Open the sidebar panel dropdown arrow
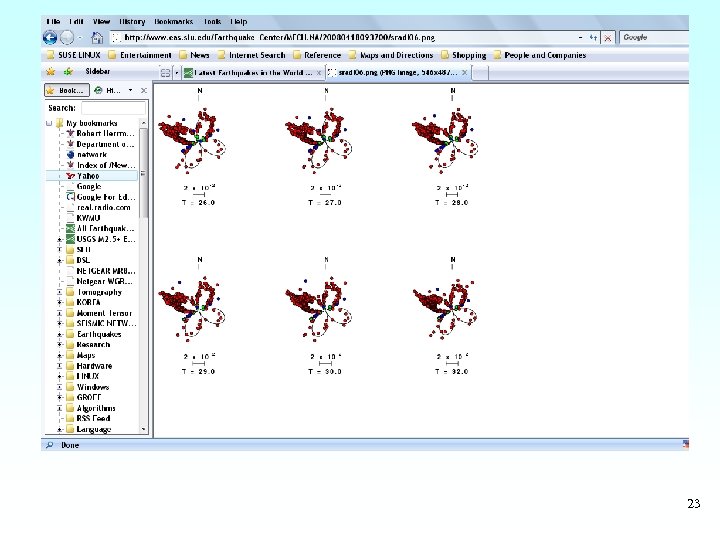720x540 pixels. coord(130,90)
